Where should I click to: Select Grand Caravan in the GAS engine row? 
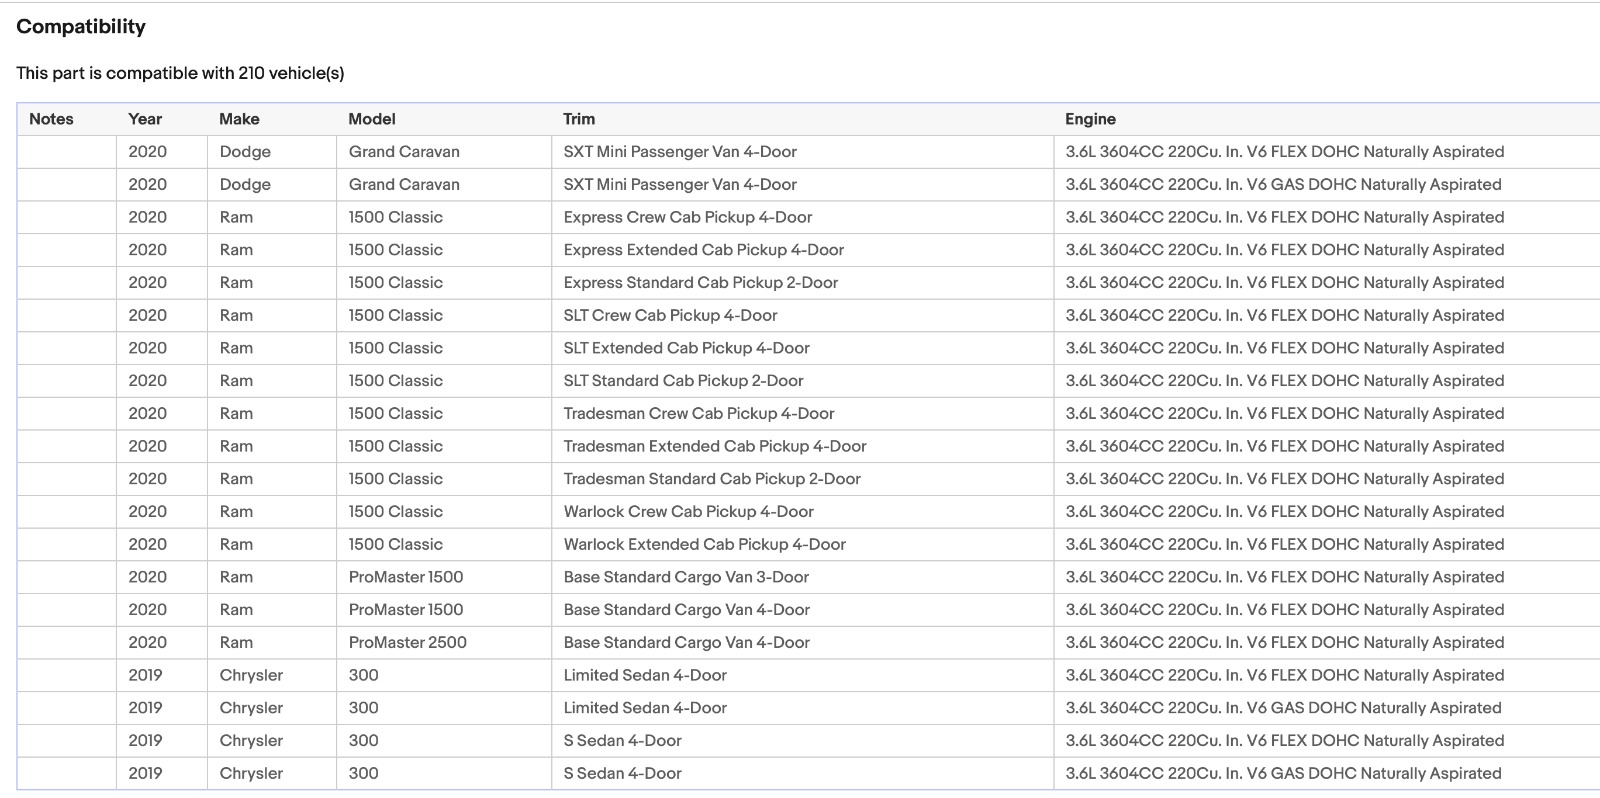click(x=404, y=185)
